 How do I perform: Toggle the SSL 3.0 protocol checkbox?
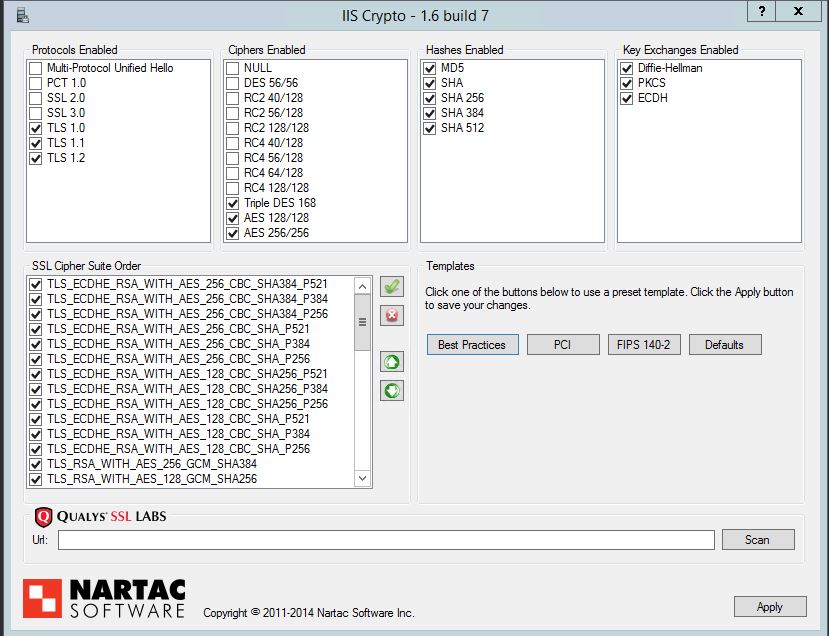click(x=35, y=113)
